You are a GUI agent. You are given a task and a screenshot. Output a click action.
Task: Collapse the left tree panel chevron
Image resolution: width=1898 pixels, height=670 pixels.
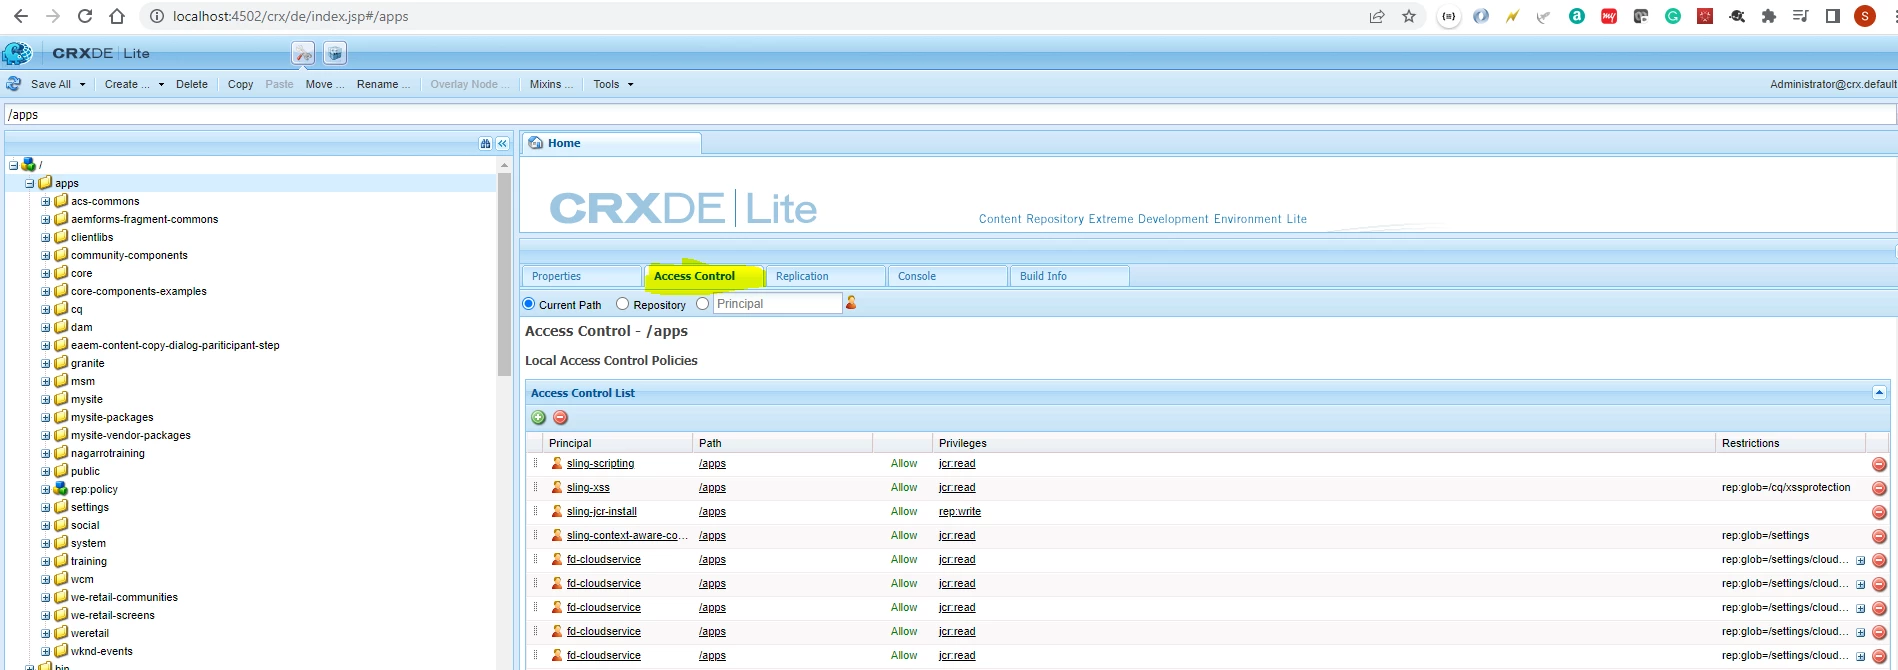pos(502,144)
